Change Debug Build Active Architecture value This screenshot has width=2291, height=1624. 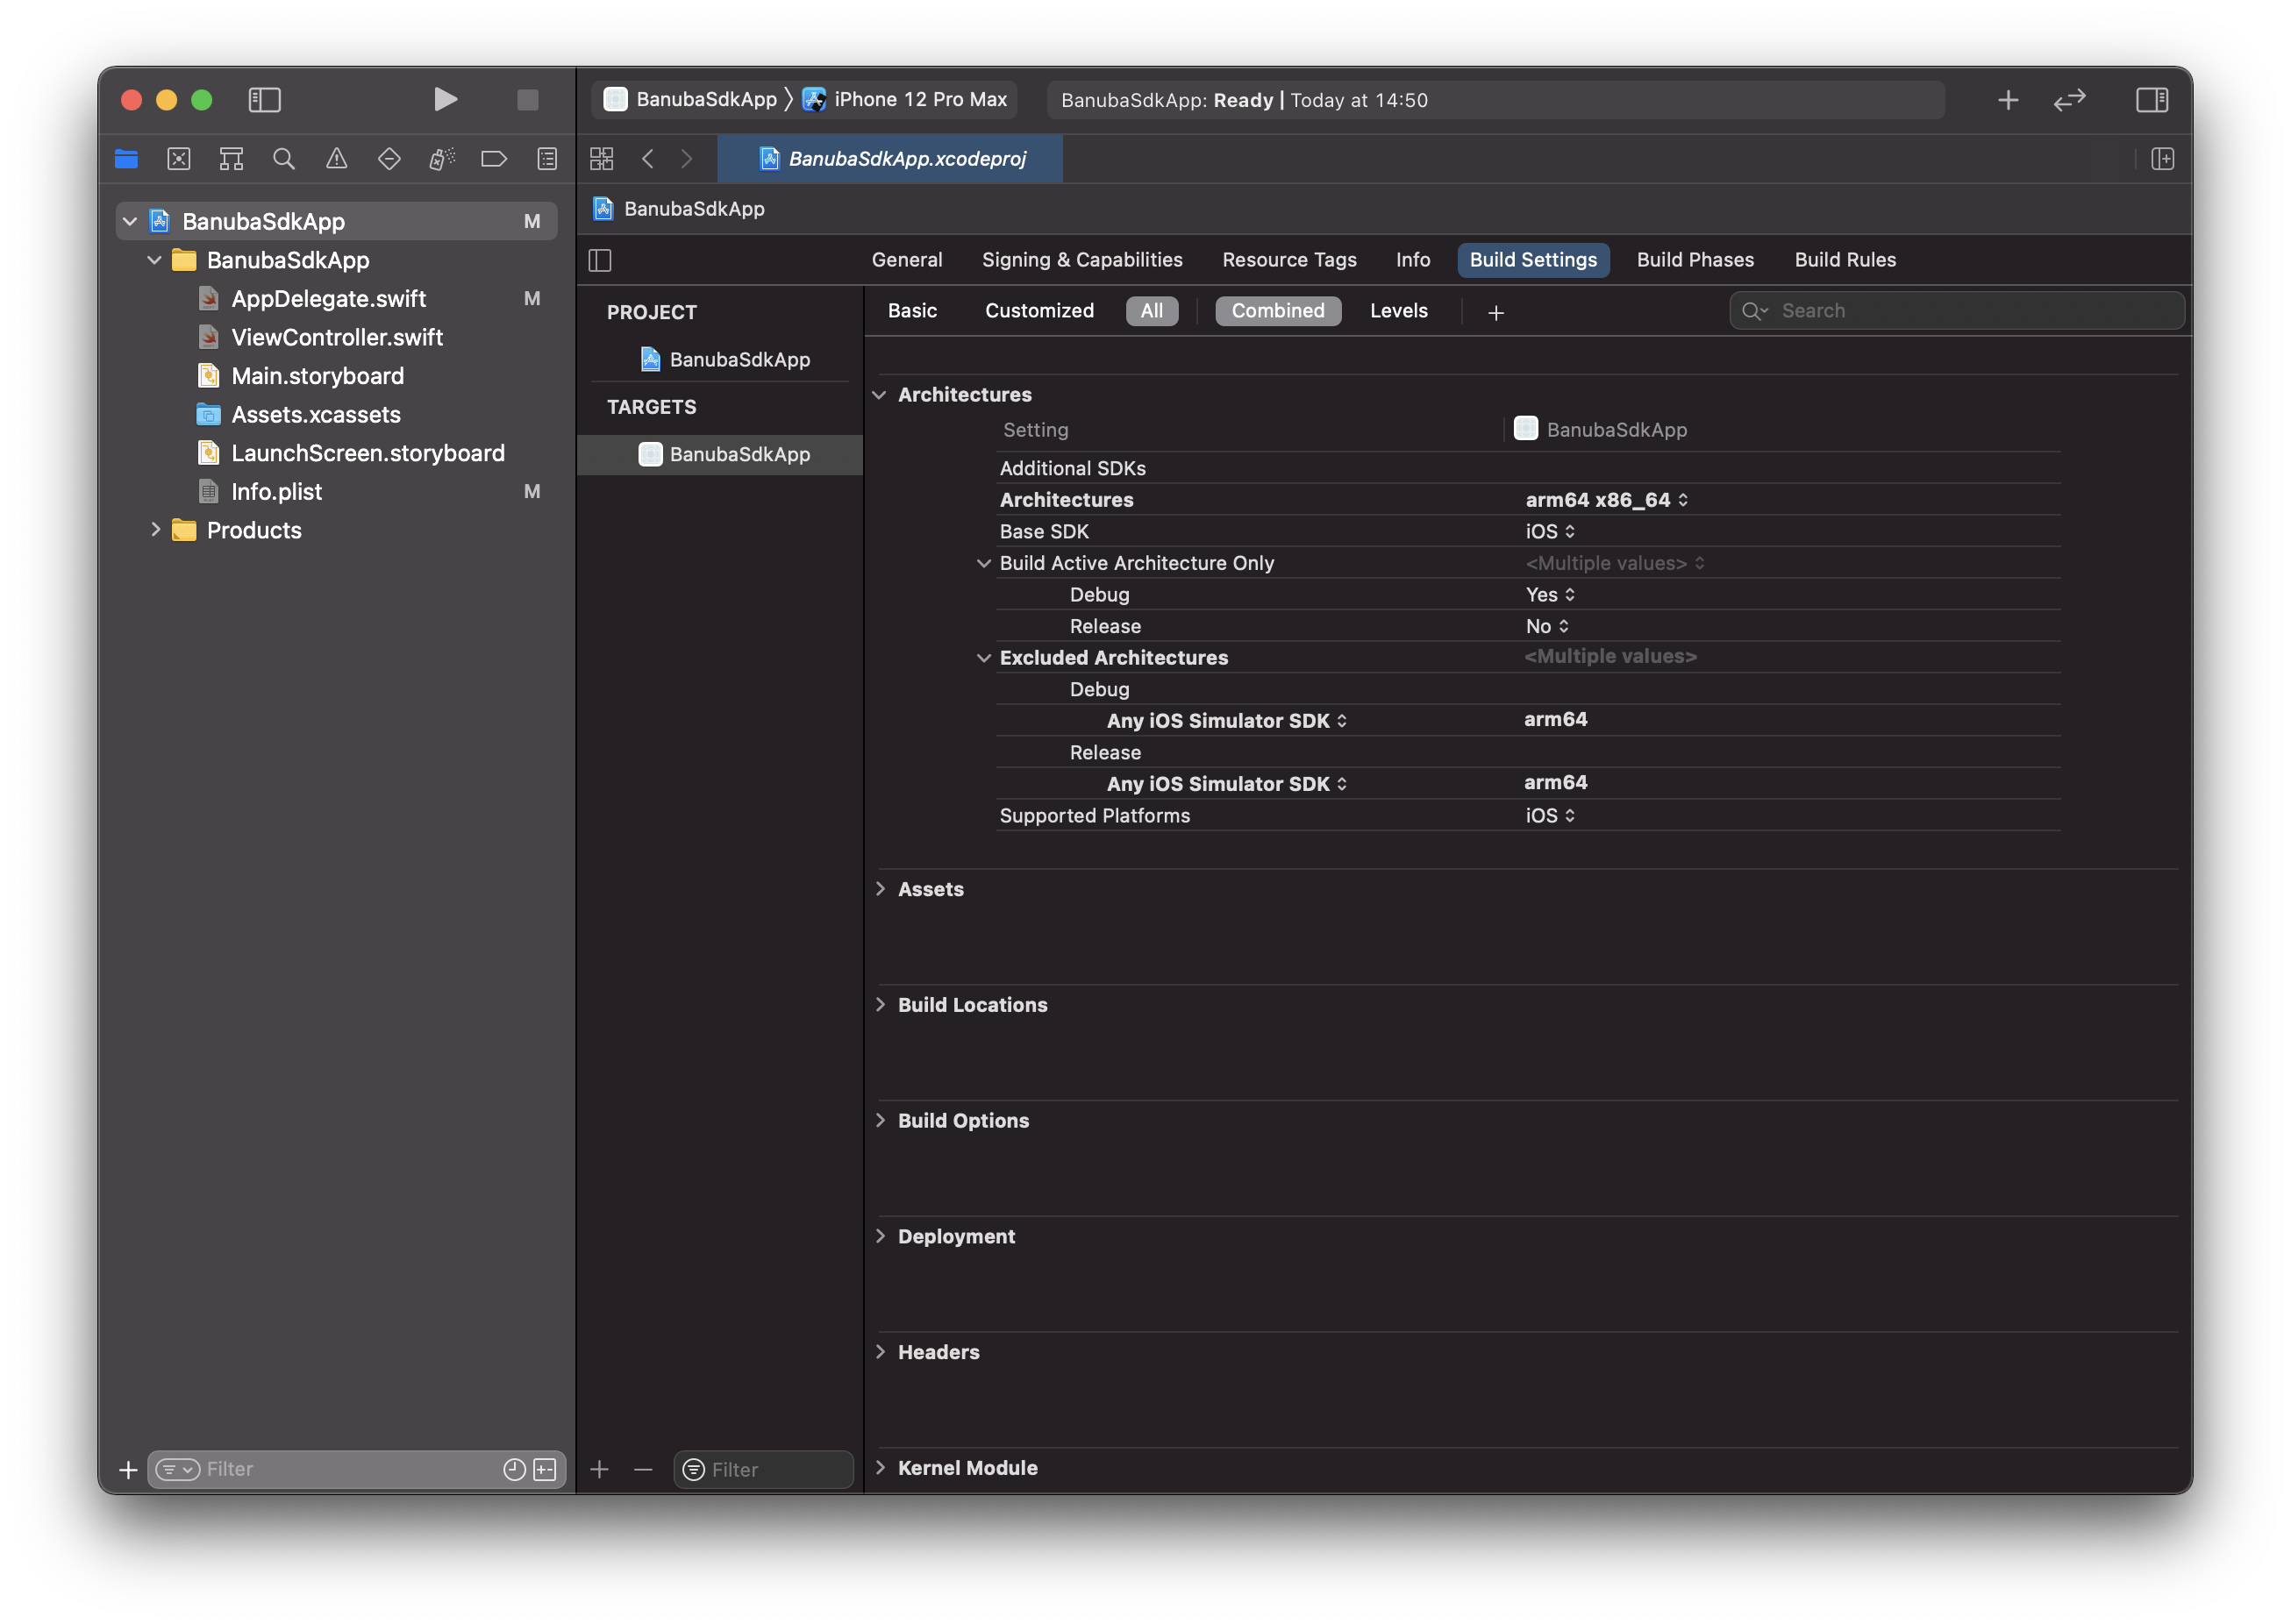pos(1550,595)
